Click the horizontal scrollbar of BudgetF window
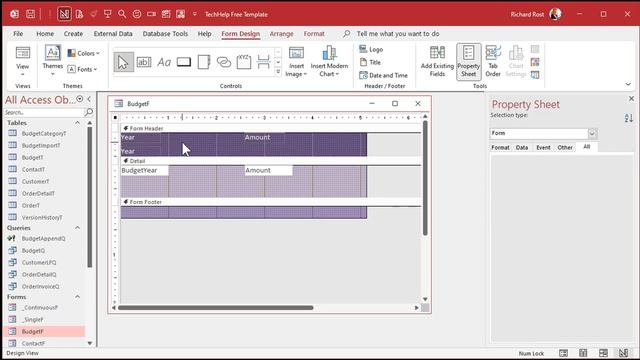640x360 pixels. tap(216, 308)
